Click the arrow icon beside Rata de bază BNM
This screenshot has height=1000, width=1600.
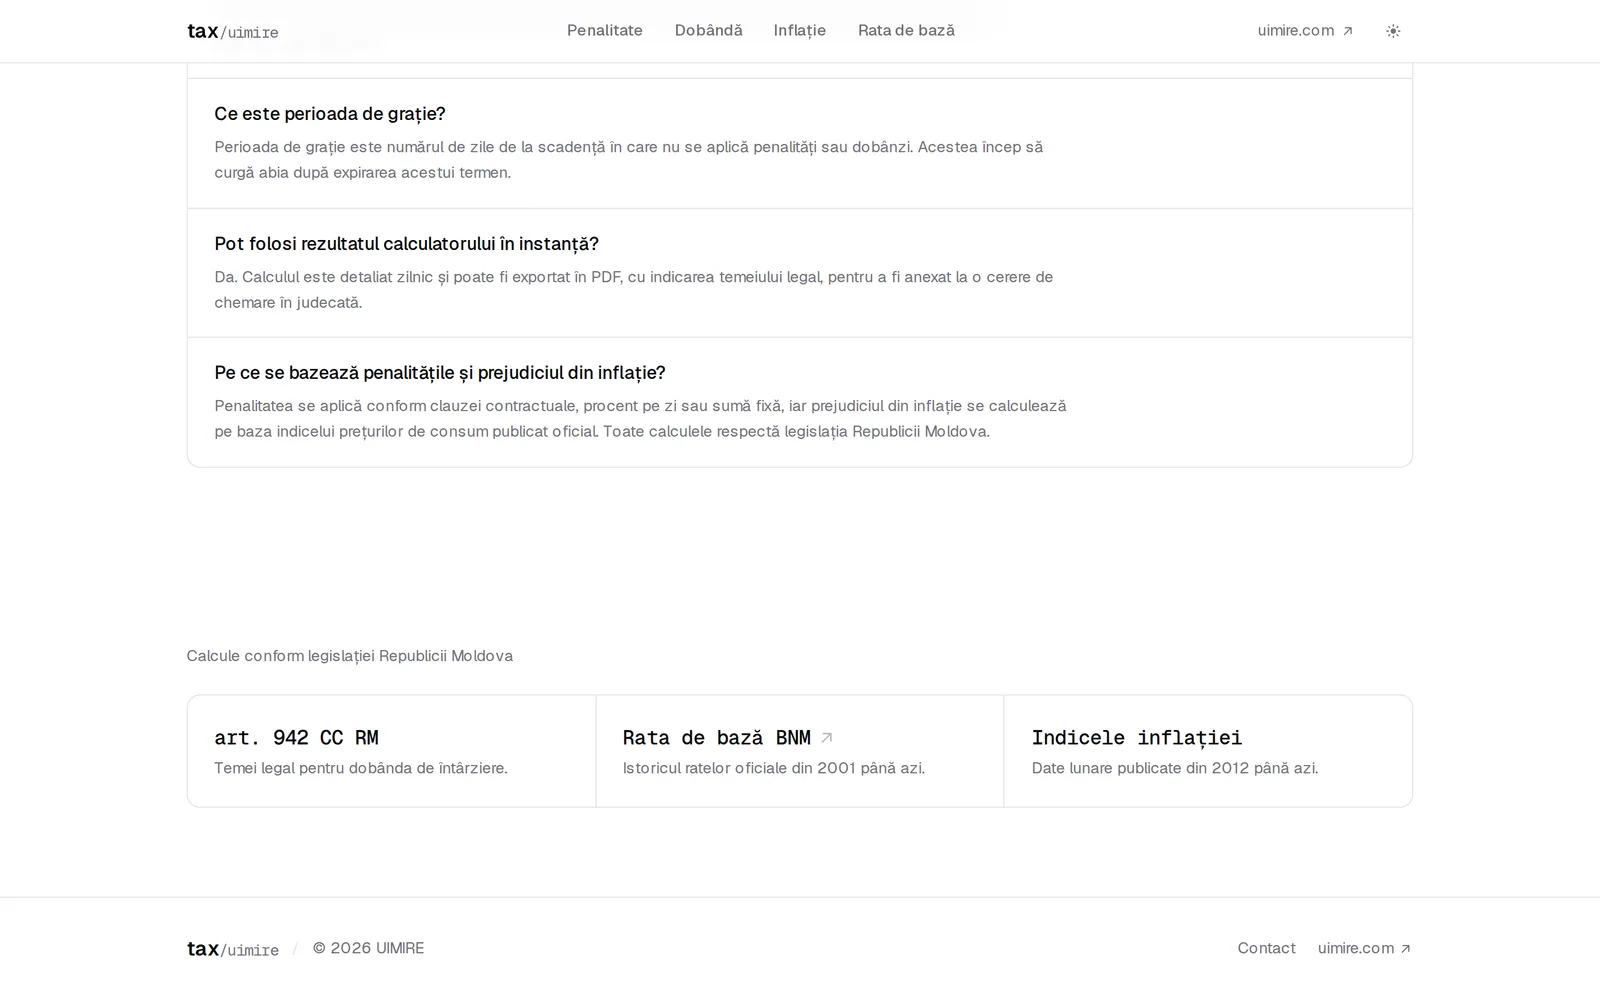[826, 738]
